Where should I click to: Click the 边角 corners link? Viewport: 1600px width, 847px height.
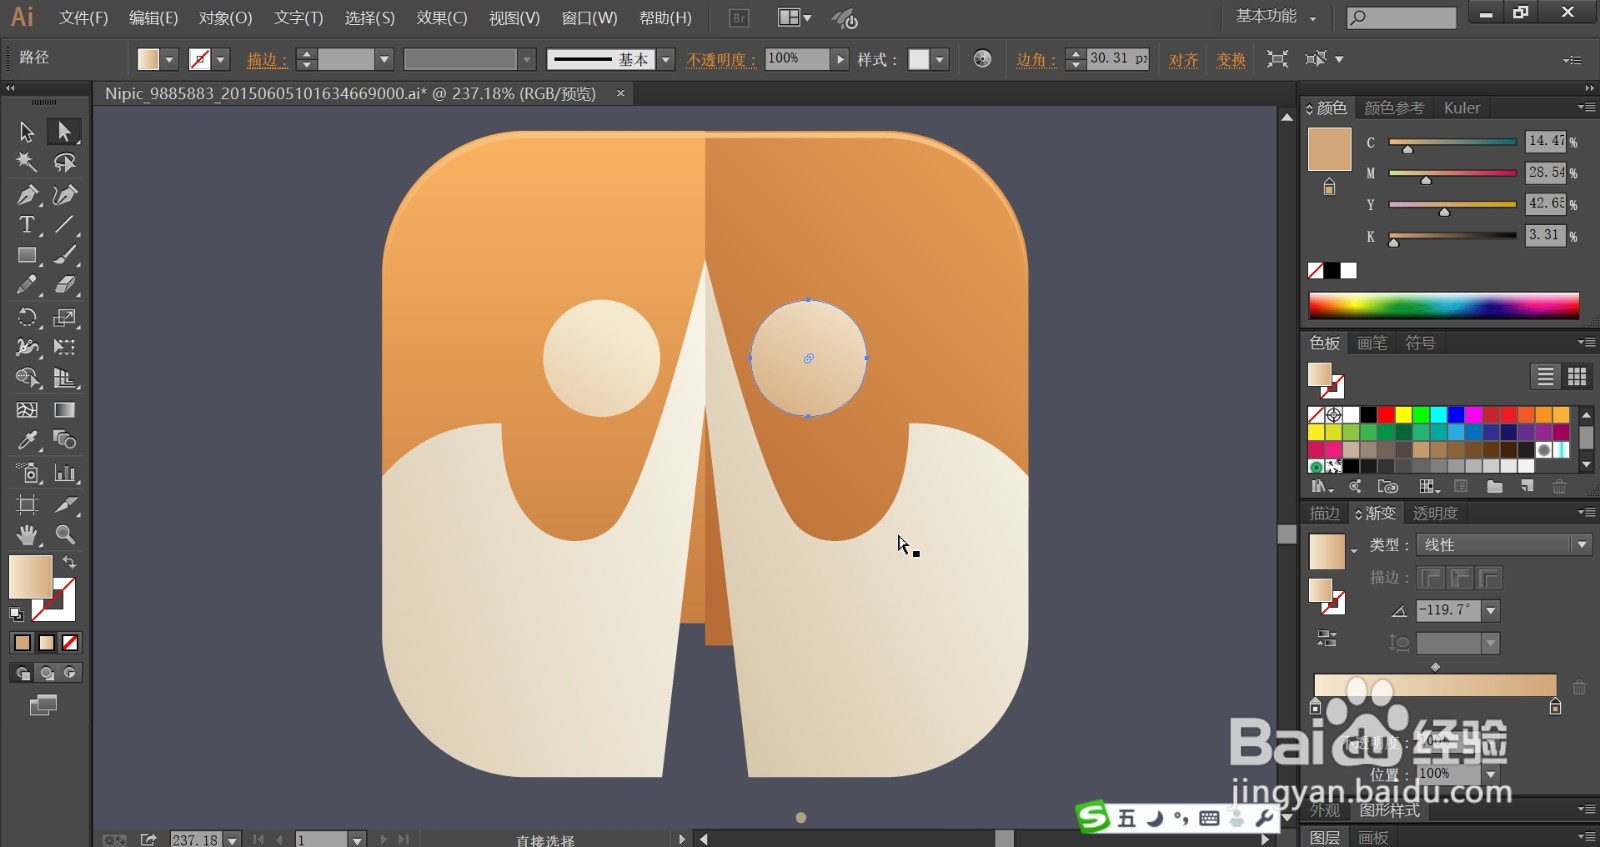coord(1035,60)
